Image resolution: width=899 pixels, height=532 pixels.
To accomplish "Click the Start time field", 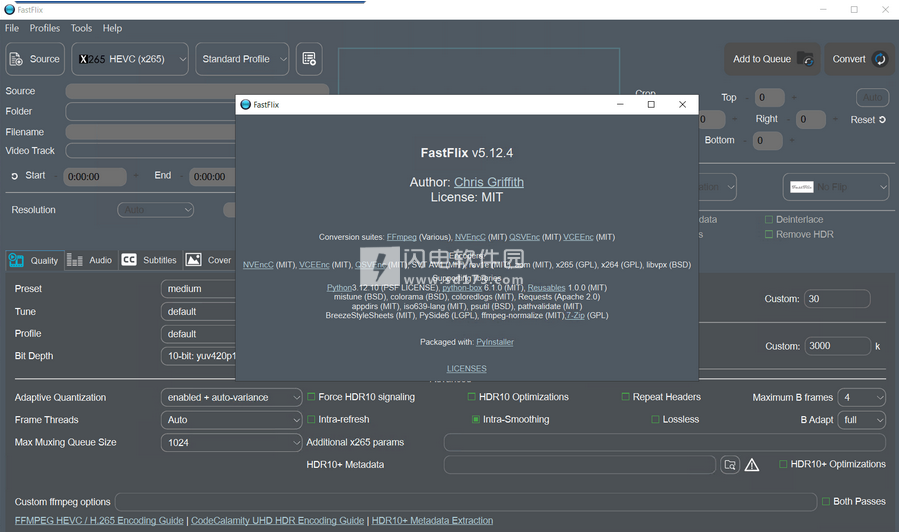I will pos(95,177).
